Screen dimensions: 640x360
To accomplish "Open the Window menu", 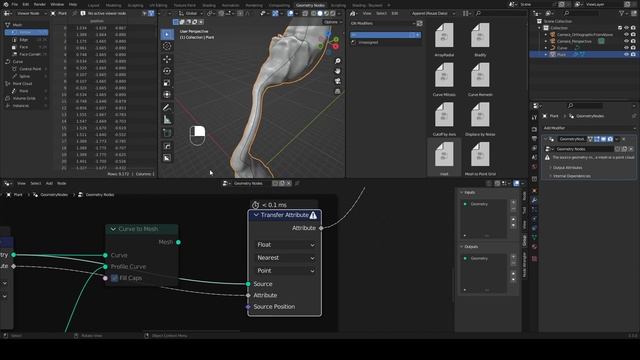I will tap(57, 4).
